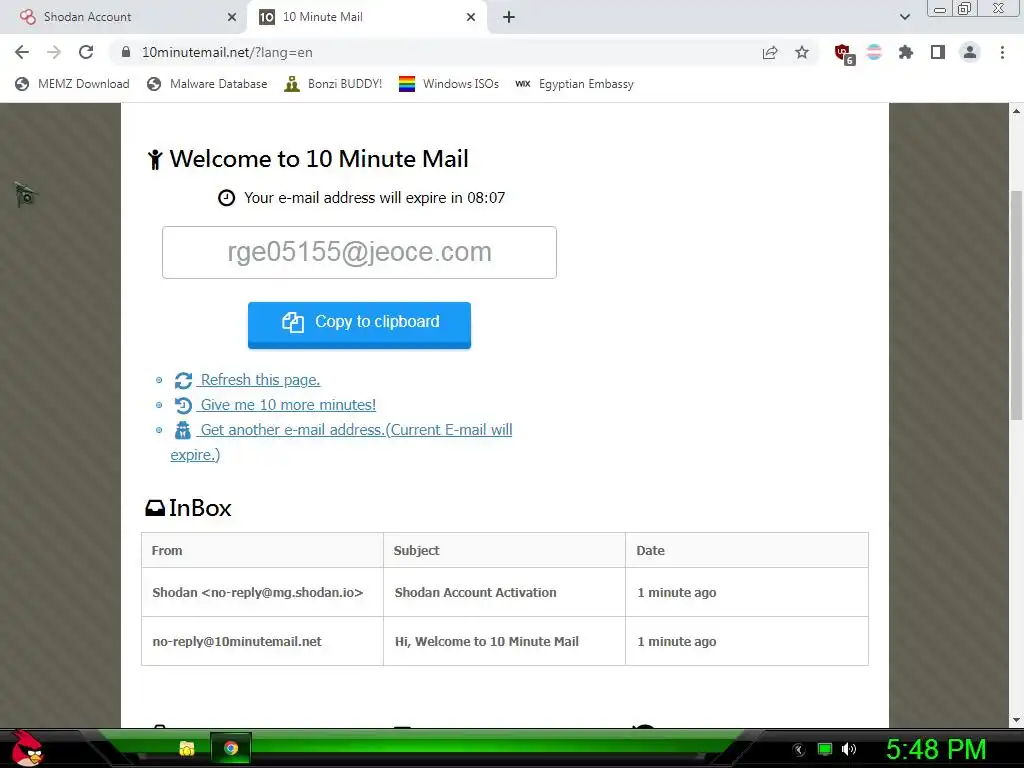This screenshot has height=768, width=1024.
Task: Click the small flag icon on the left margin
Action: coord(25,194)
